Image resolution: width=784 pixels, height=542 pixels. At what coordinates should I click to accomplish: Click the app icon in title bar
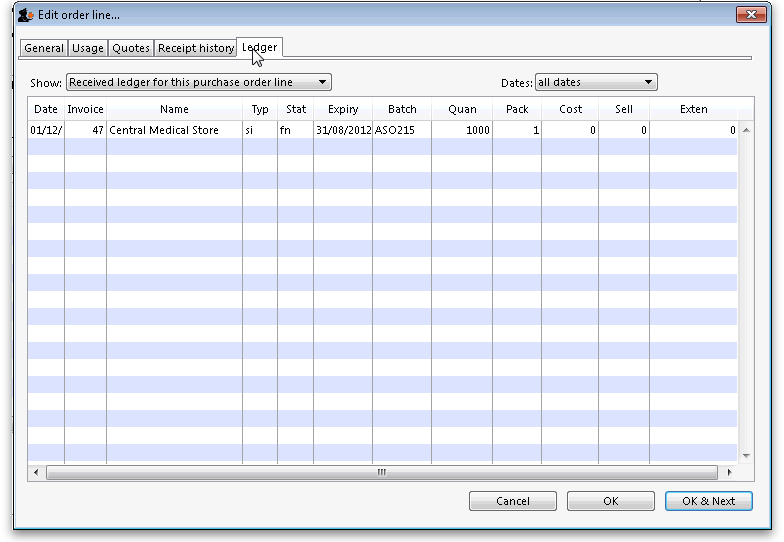[x=26, y=15]
